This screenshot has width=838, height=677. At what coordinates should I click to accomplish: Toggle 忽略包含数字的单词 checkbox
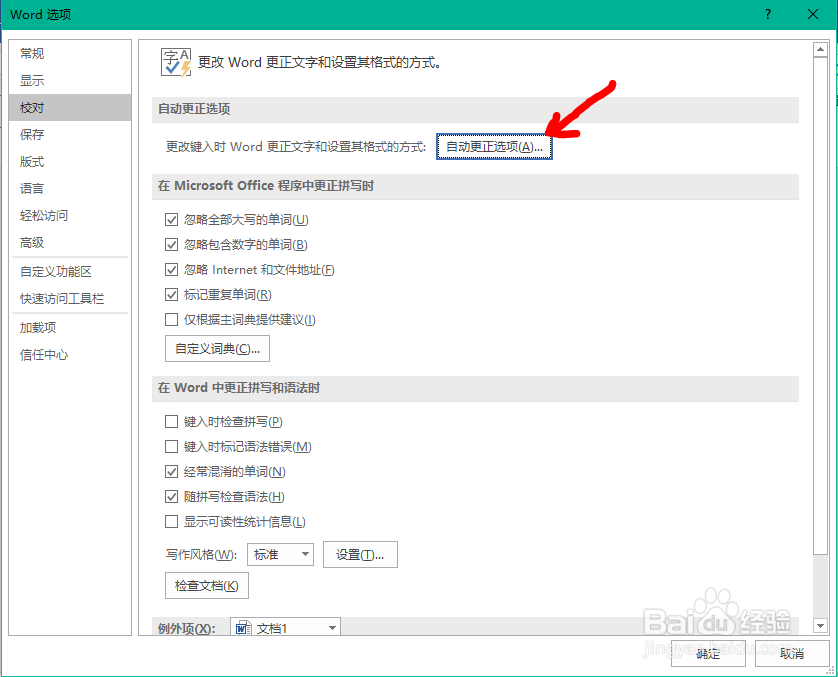(x=172, y=245)
